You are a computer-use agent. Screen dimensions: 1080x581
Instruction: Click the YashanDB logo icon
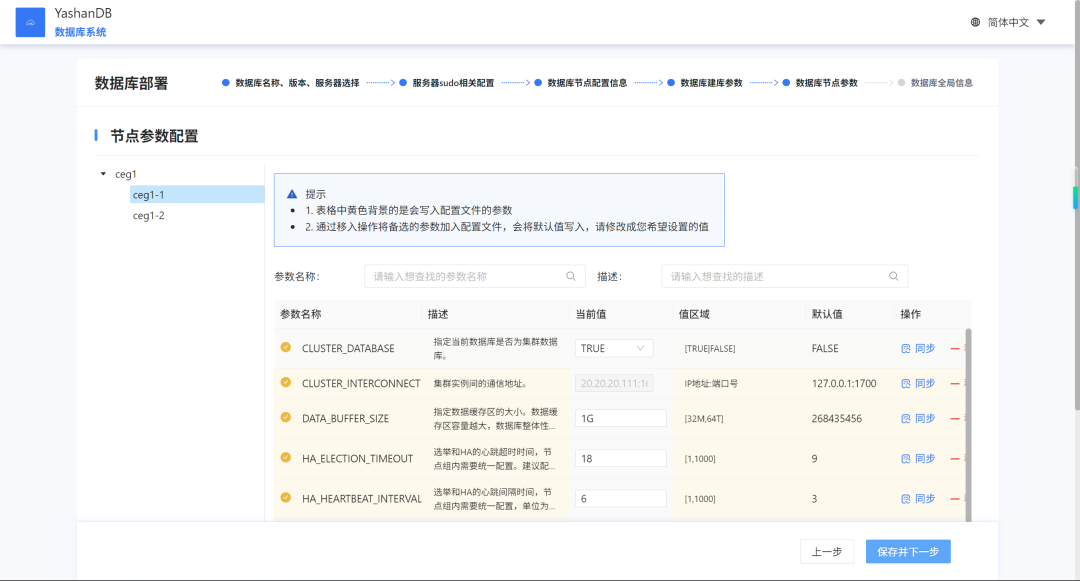coord(30,22)
